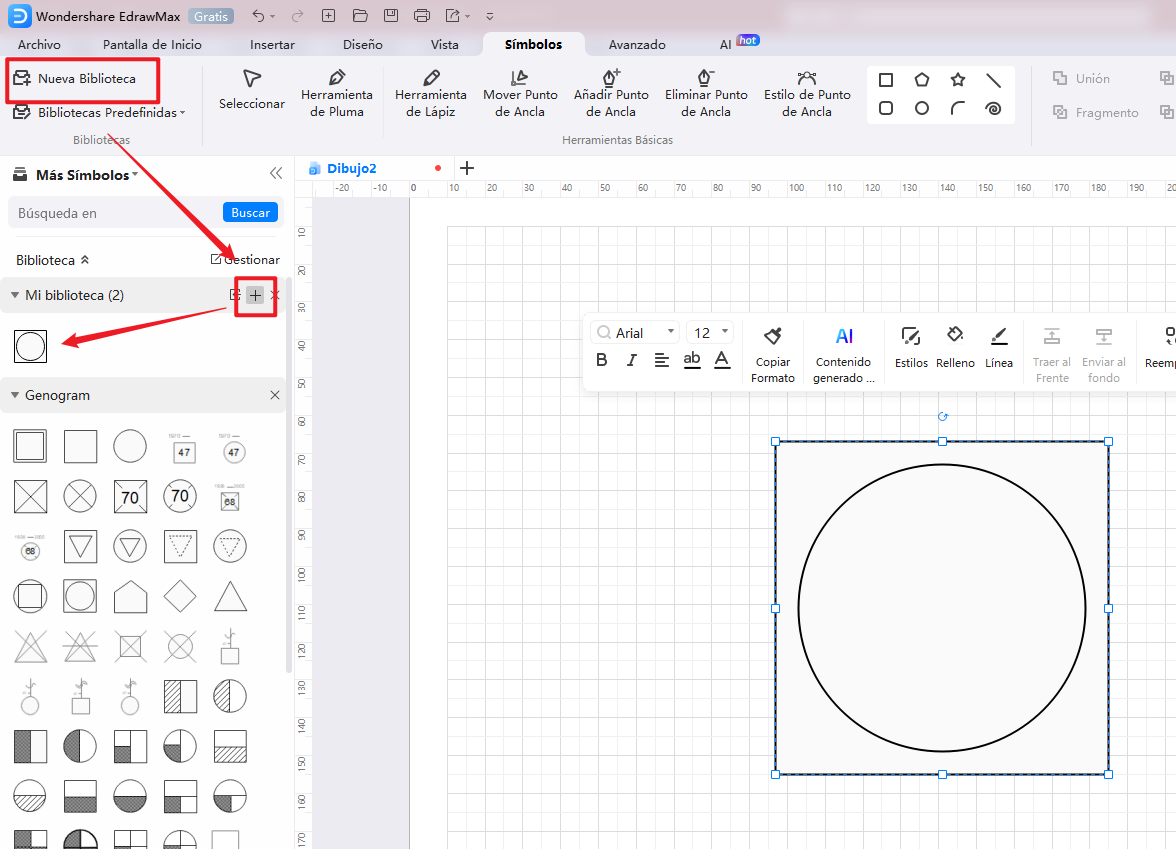
Task: Collapse the Genogram library section
Action: (x=15, y=396)
